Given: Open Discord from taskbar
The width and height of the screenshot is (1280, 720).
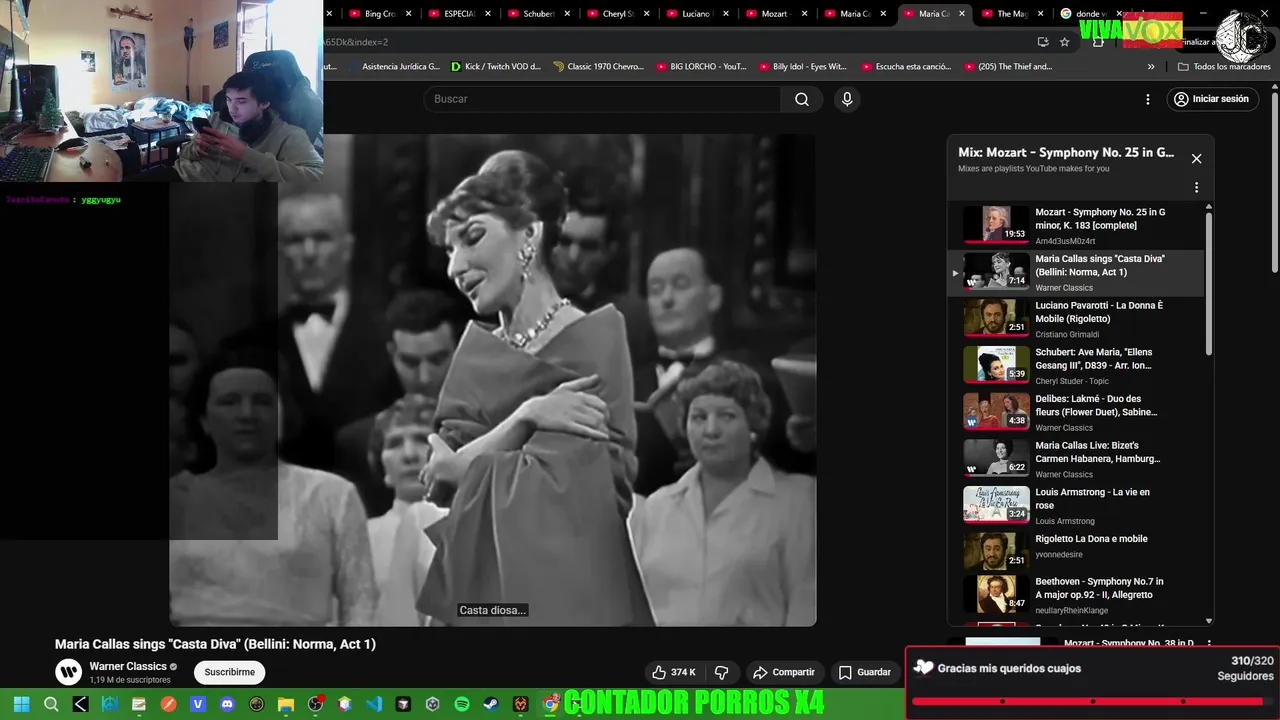Looking at the screenshot, I should 227,705.
